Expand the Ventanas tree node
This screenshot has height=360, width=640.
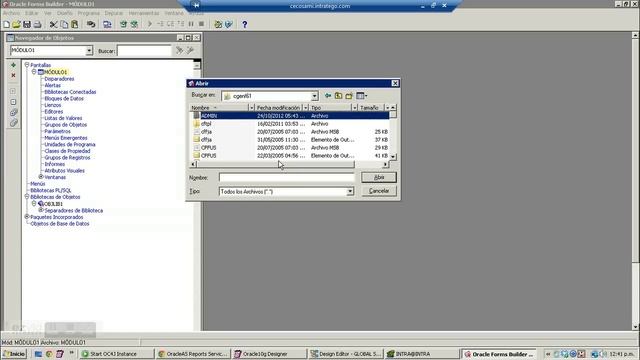click(x=41, y=177)
